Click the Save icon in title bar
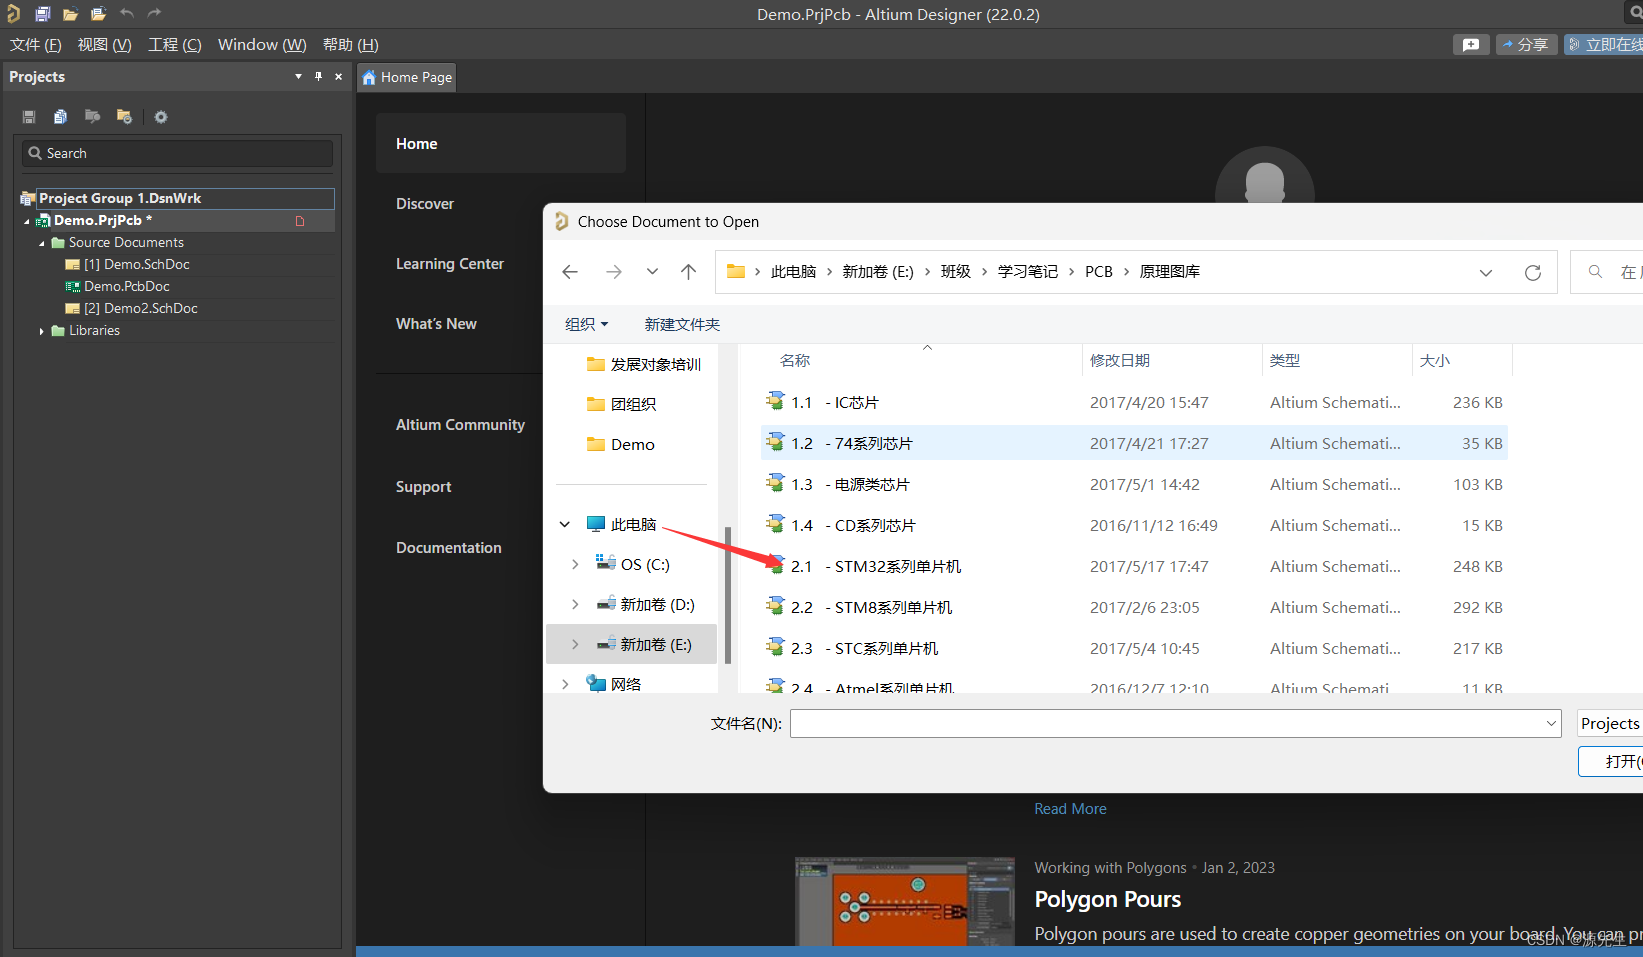 (x=42, y=14)
